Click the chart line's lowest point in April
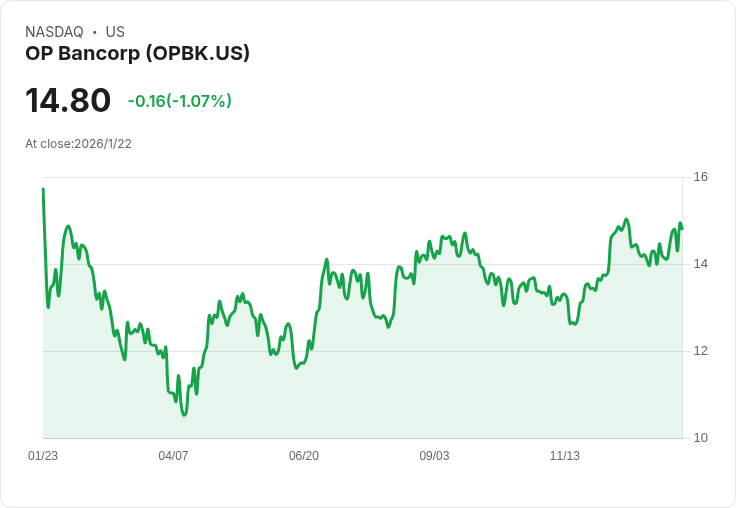The width and height of the screenshot is (736, 508). (x=184, y=414)
